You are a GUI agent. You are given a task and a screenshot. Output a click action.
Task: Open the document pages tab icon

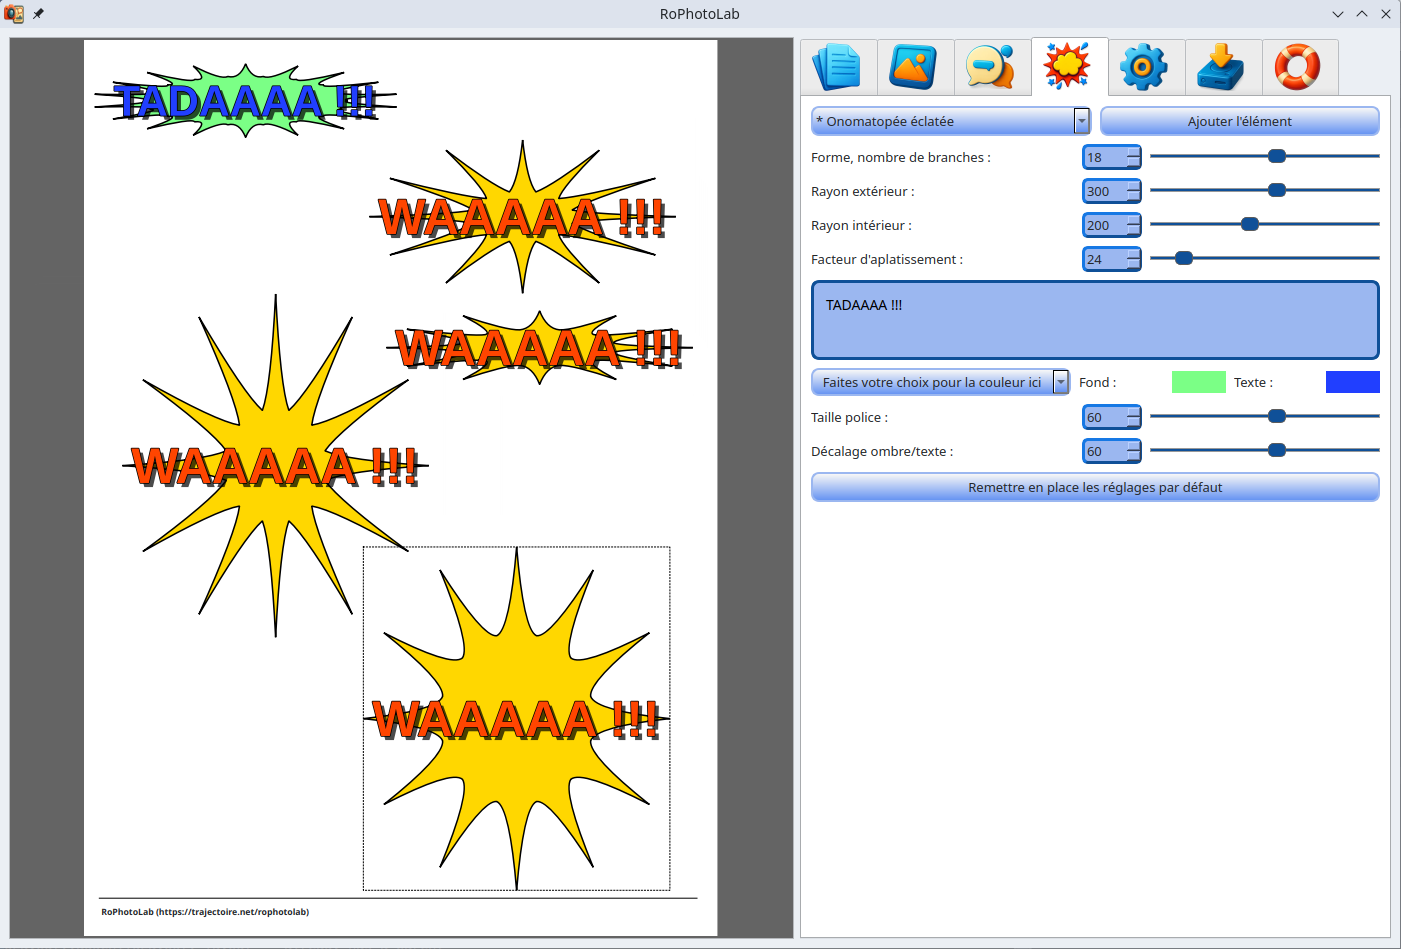pyautogui.click(x=838, y=67)
